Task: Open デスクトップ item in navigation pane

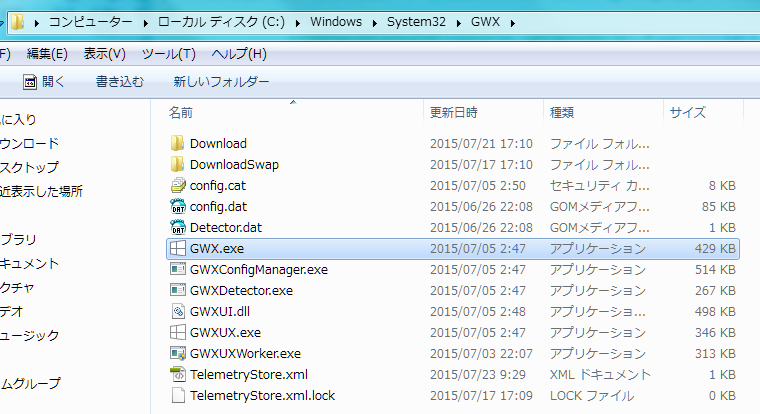Action: pos(29,167)
